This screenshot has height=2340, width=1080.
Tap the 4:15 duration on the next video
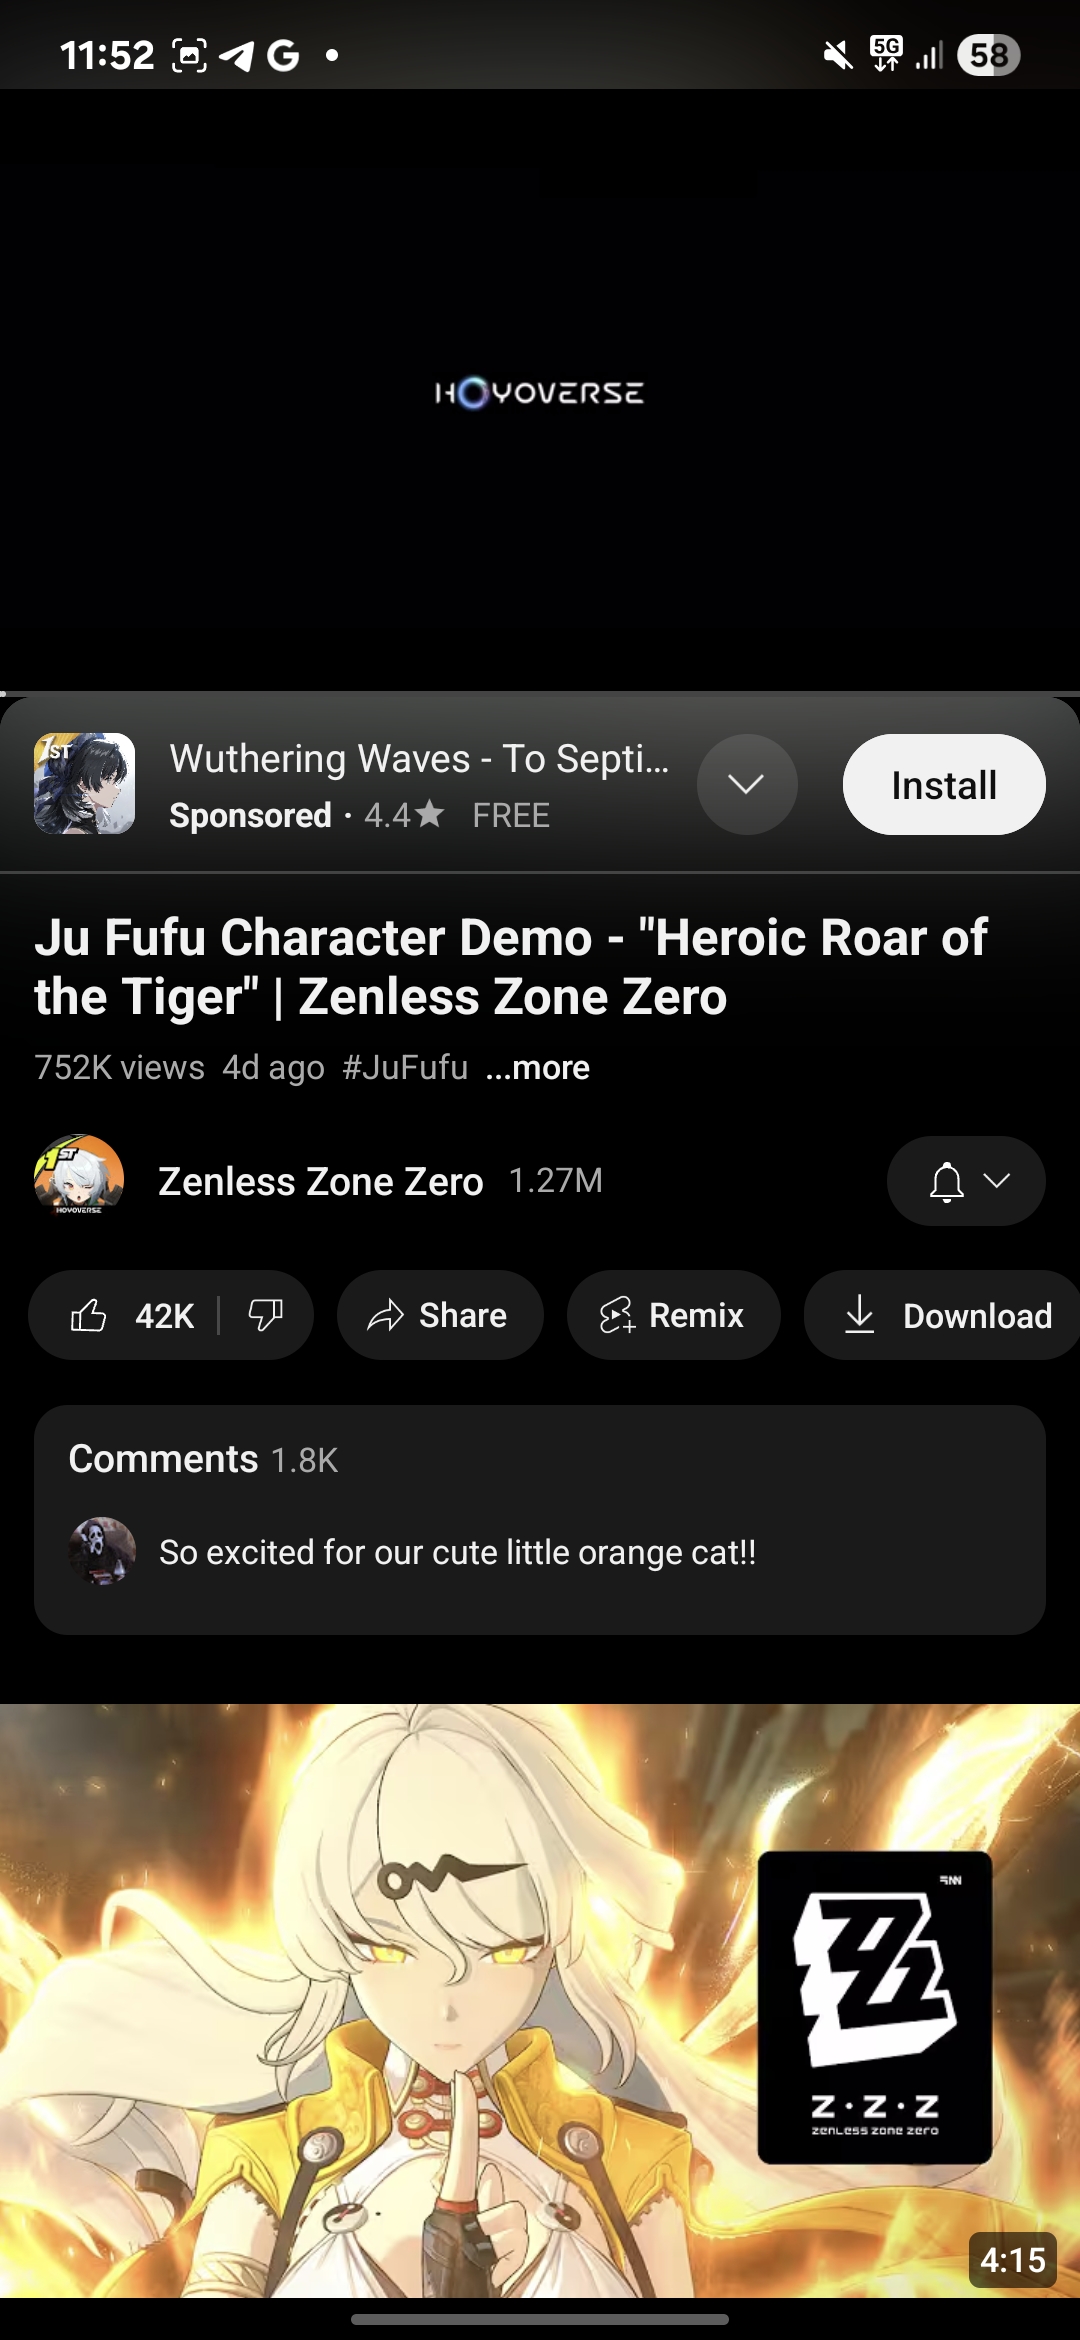point(1013,2258)
